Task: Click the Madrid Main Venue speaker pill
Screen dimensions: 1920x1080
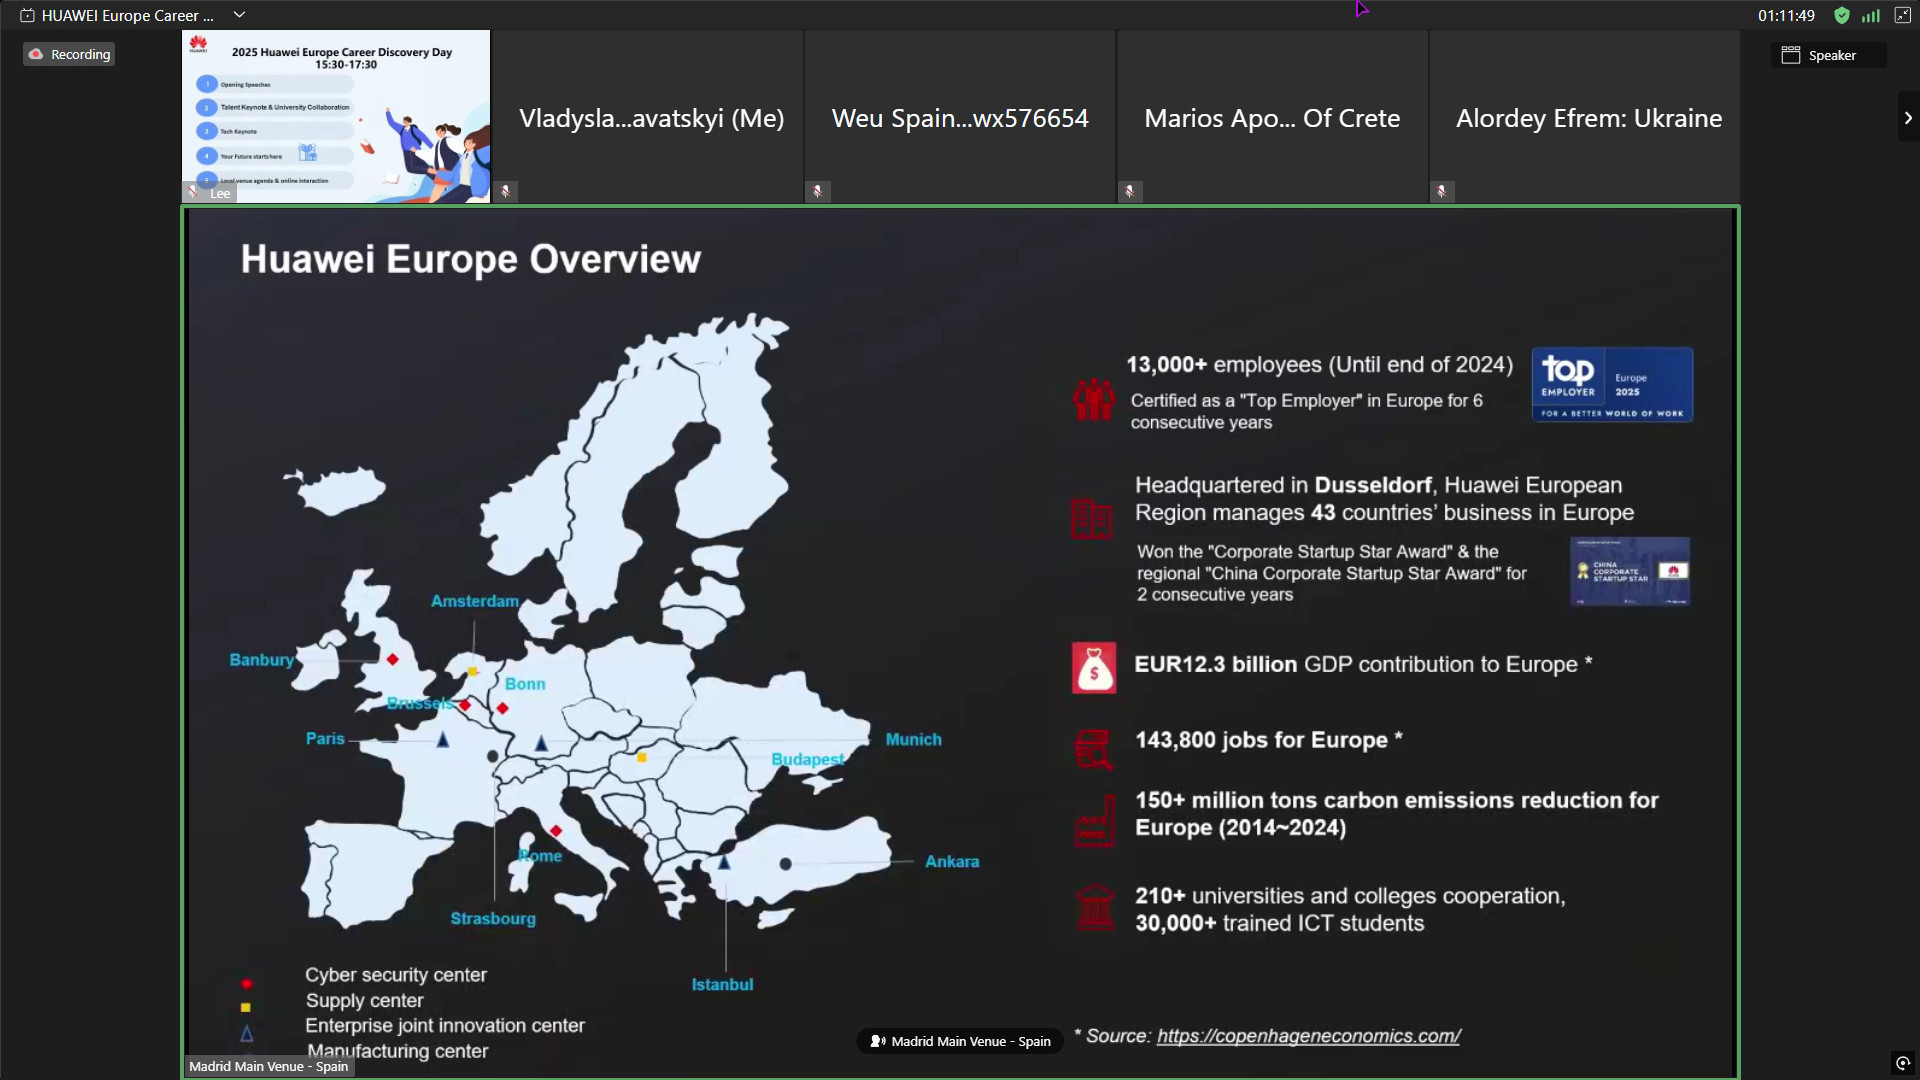Action: pos(960,1041)
